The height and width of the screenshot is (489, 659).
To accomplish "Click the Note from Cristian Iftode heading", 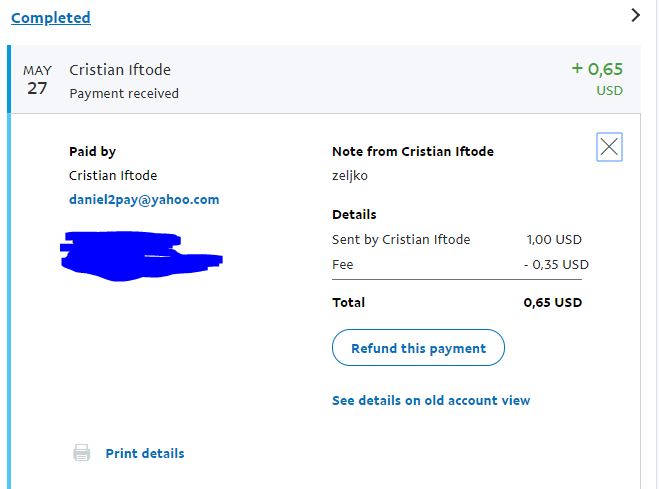I will pos(413,151).
